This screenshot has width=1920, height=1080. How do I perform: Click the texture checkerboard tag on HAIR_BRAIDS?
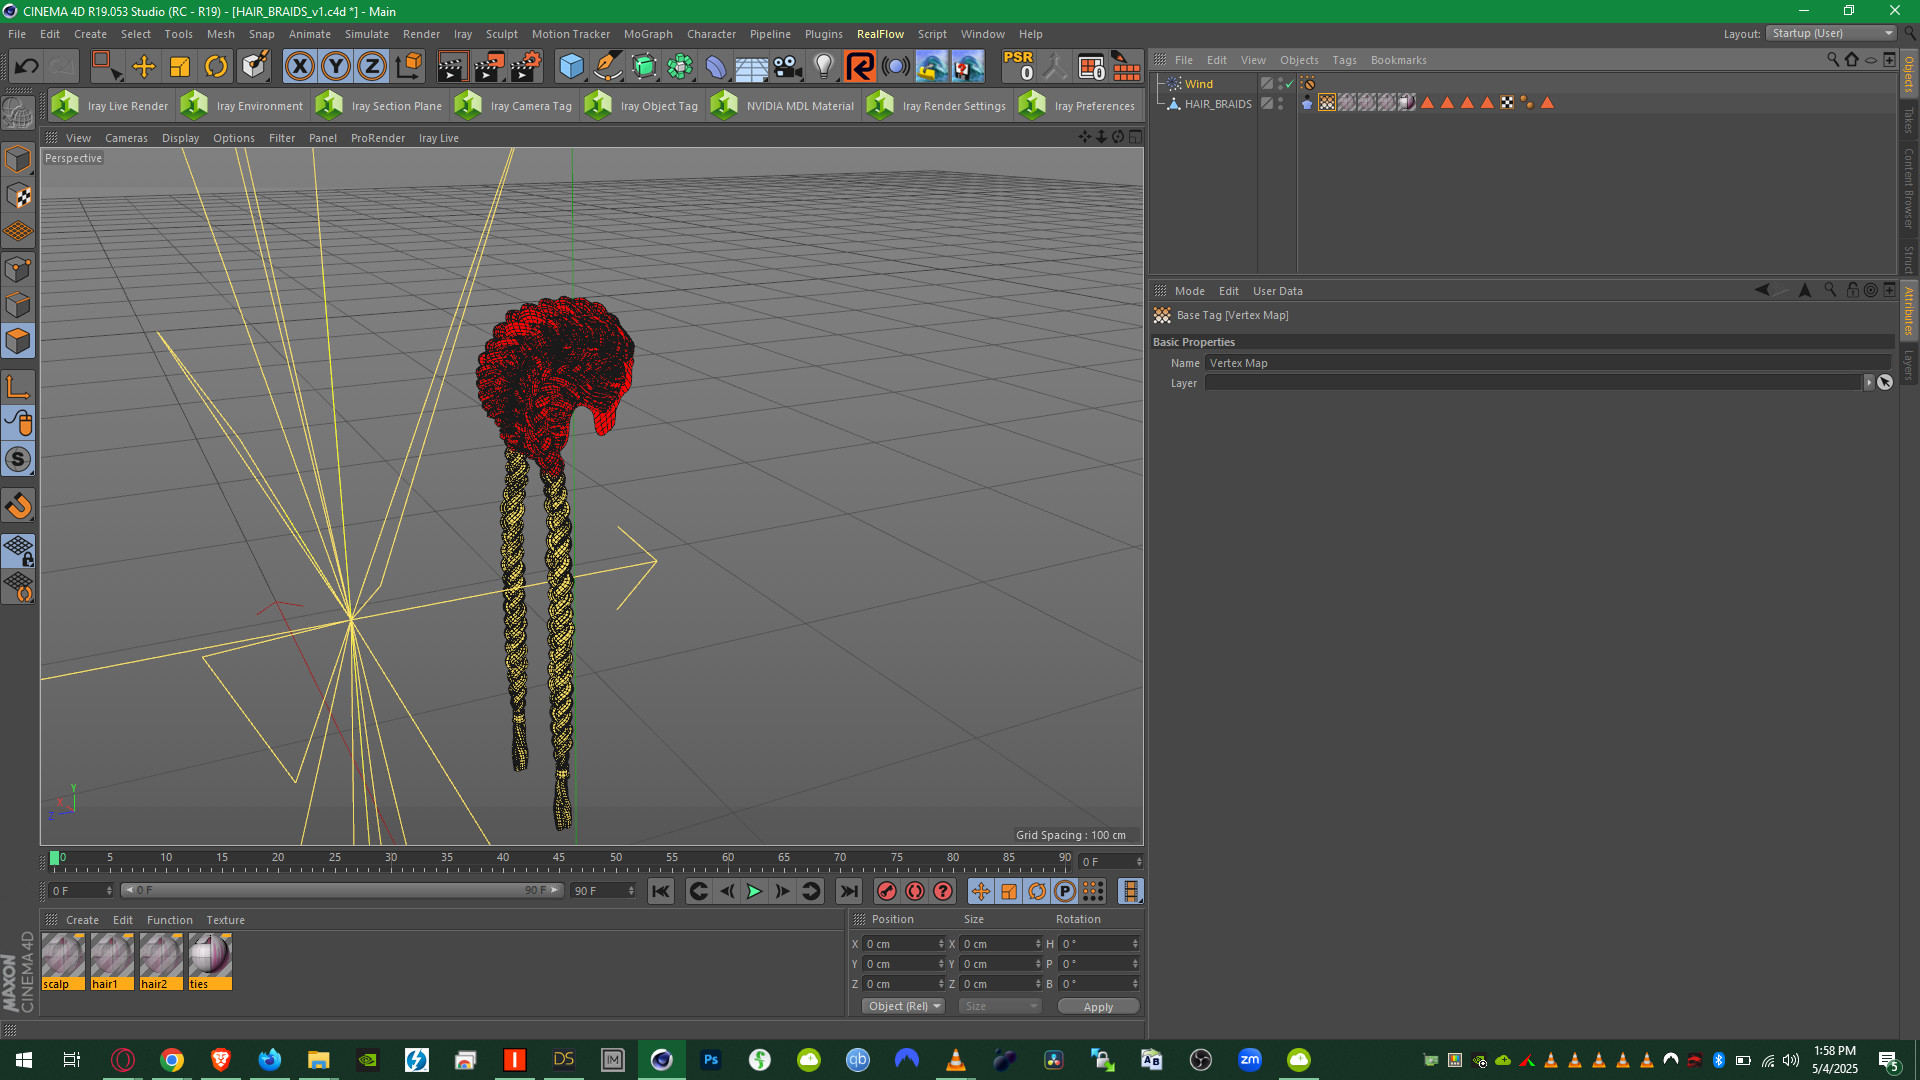coord(1507,103)
